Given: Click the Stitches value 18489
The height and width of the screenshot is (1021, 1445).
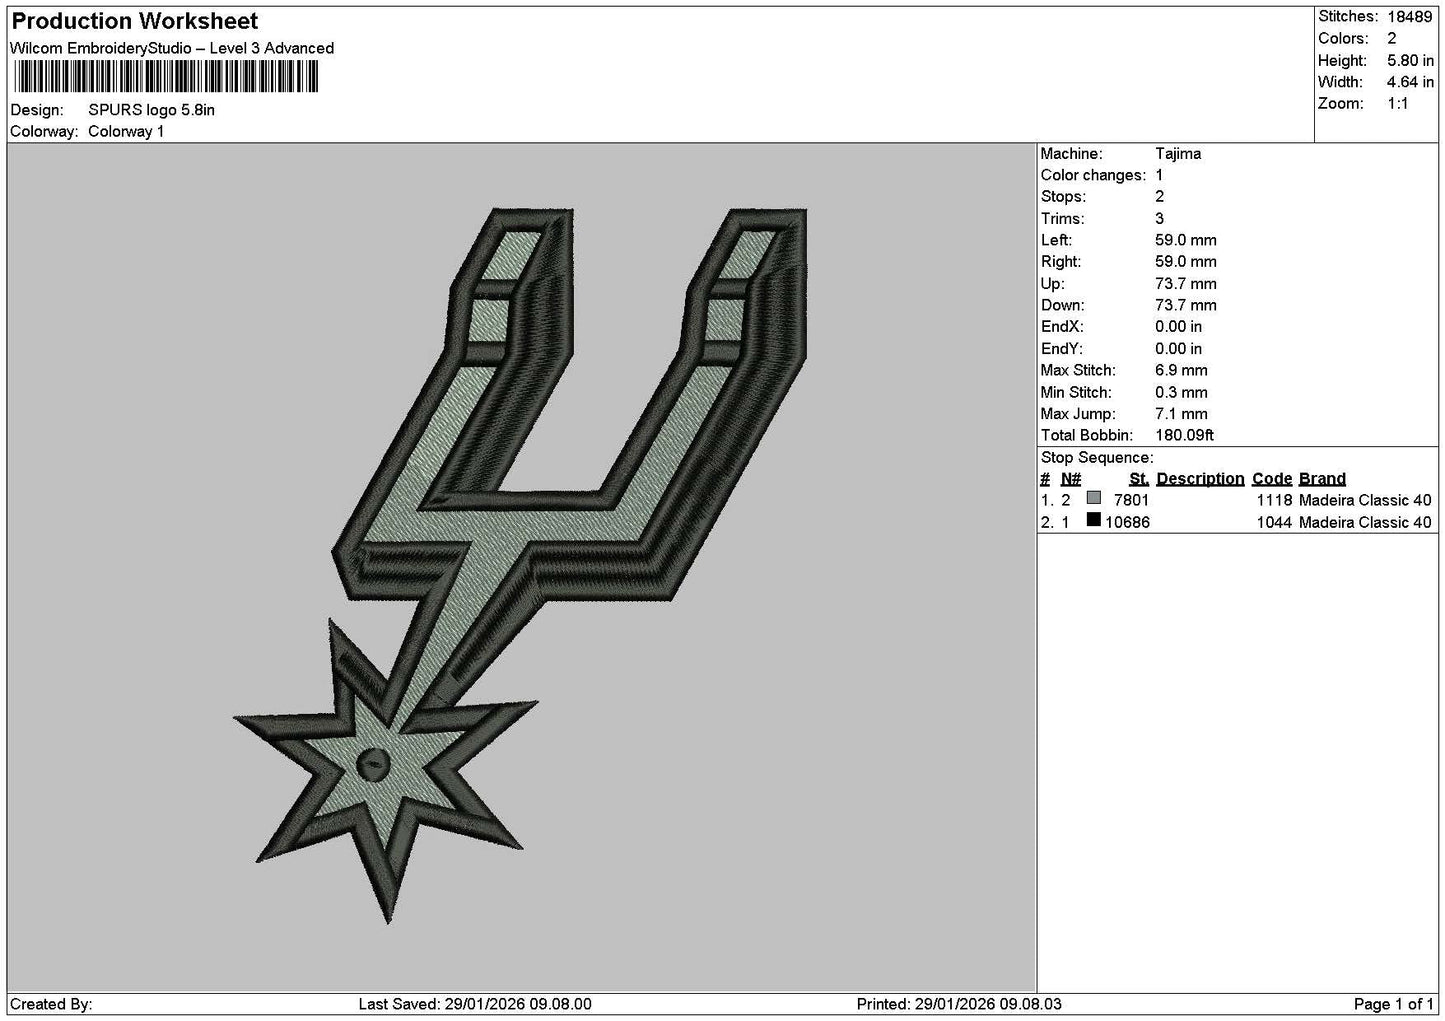Looking at the screenshot, I should click(1409, 17).
